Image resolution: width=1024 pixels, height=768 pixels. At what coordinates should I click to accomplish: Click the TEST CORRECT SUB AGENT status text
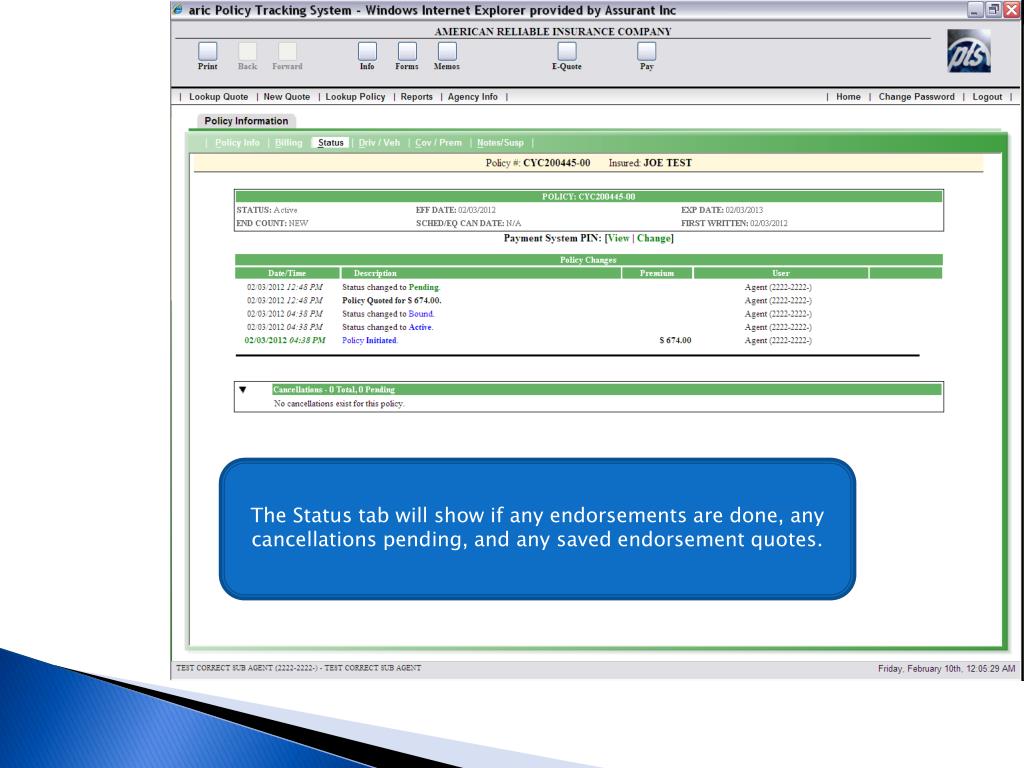[298, 668]
